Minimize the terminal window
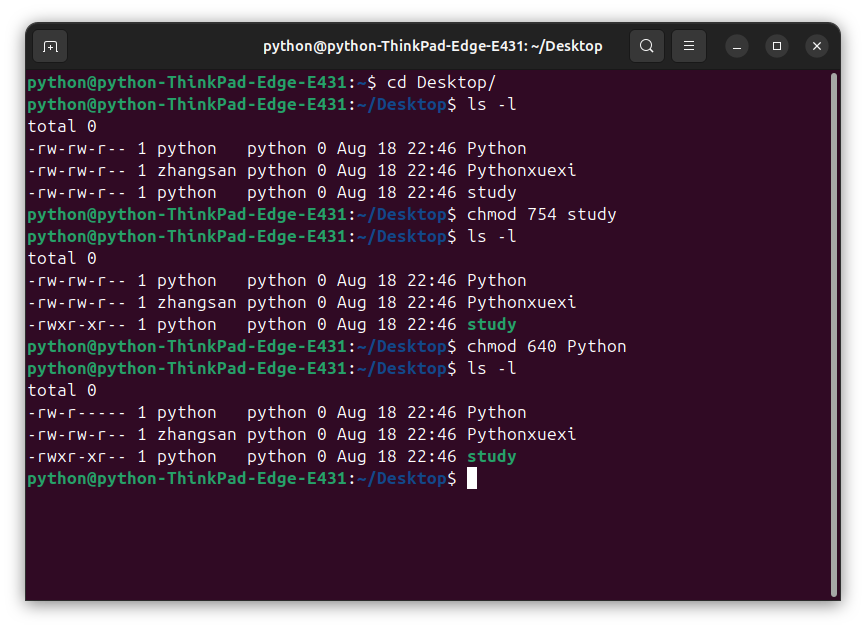866x629 pixels. point(737,46)
